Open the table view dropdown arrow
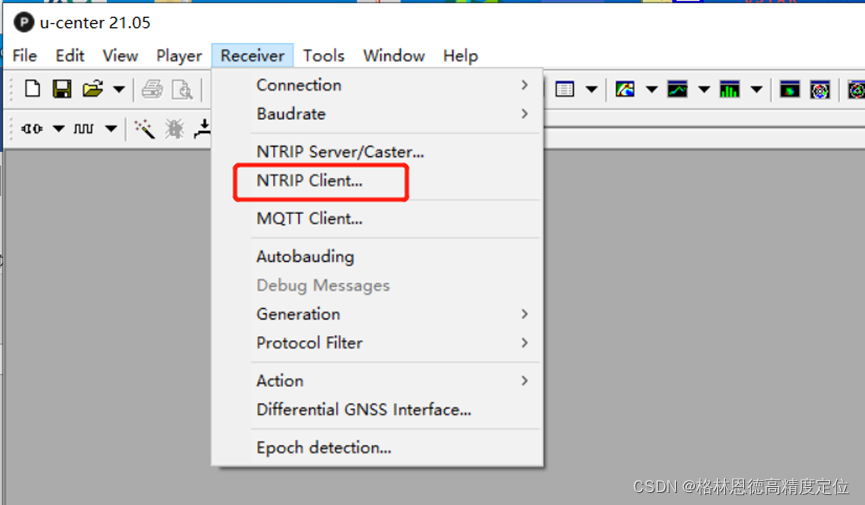Image resolution: width=865 pixels, height=505 pixels. [591, 89]
